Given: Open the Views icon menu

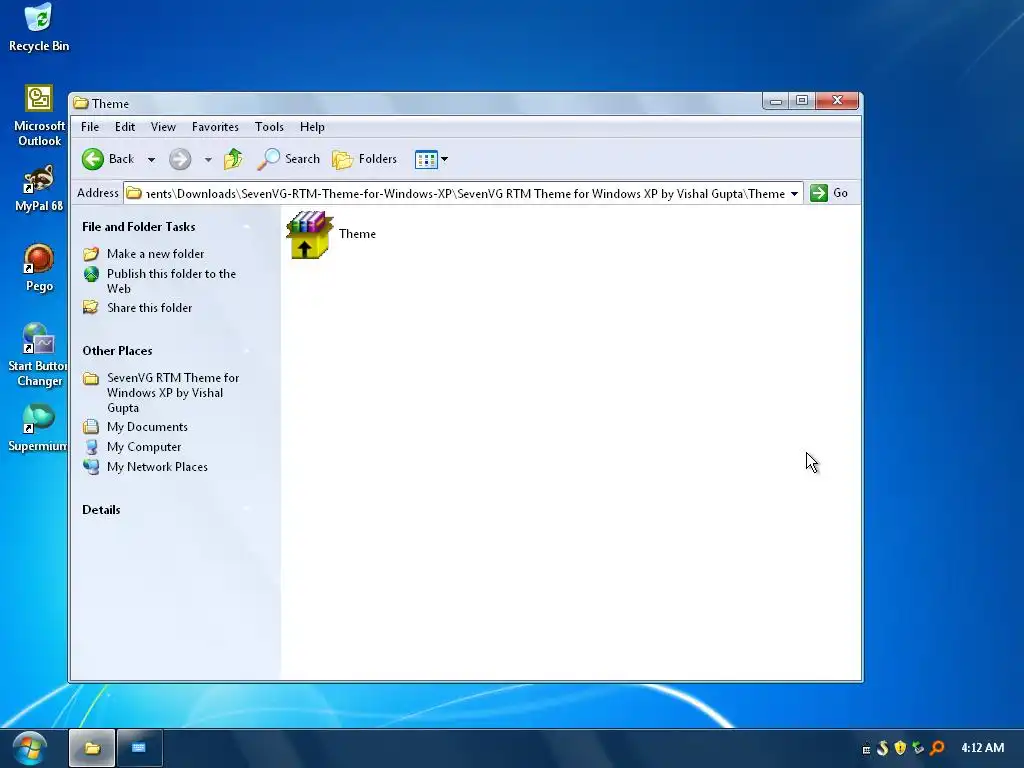Looking at the screenshot, I should pos(431,159).
